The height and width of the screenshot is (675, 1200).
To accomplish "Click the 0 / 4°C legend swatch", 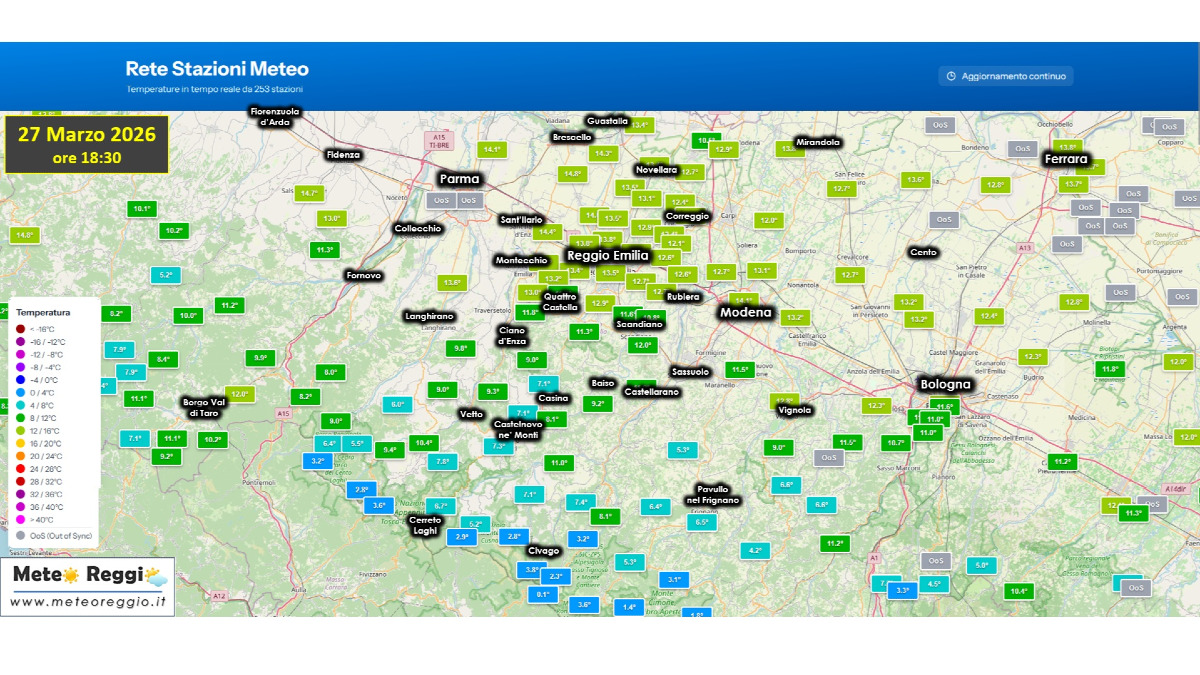I will click(x=21, y=394).
